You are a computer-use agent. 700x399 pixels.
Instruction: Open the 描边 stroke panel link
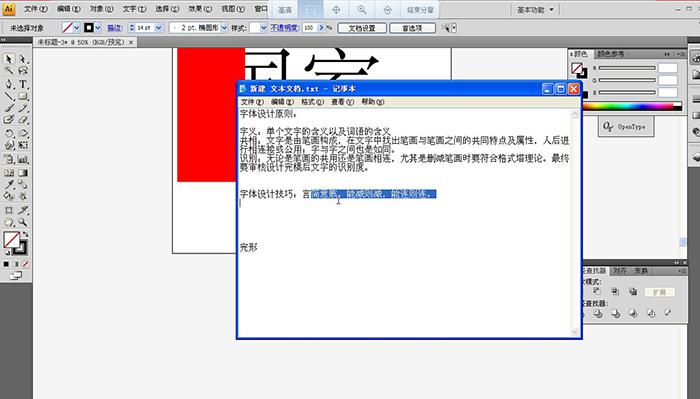[x=115, y=28]
